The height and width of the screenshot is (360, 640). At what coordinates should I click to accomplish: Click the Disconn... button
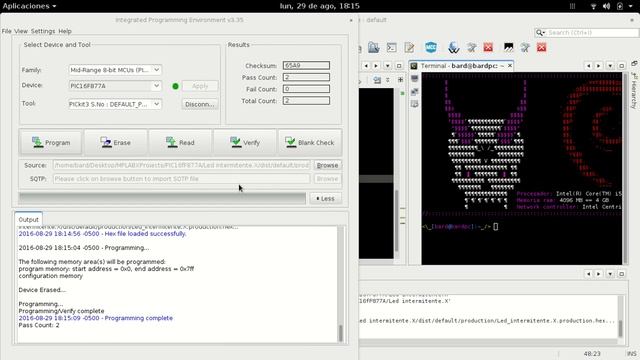200,104
